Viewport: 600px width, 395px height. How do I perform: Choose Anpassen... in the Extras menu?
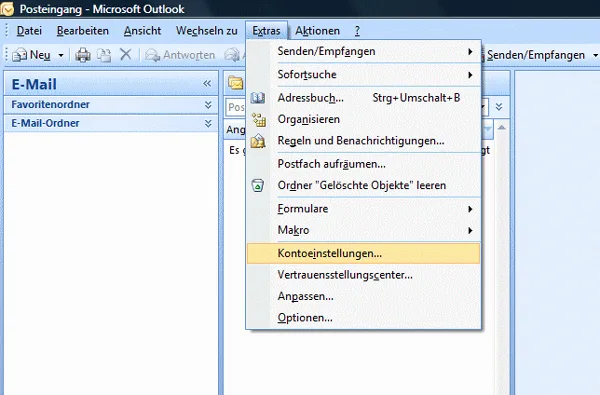[364, 296]
